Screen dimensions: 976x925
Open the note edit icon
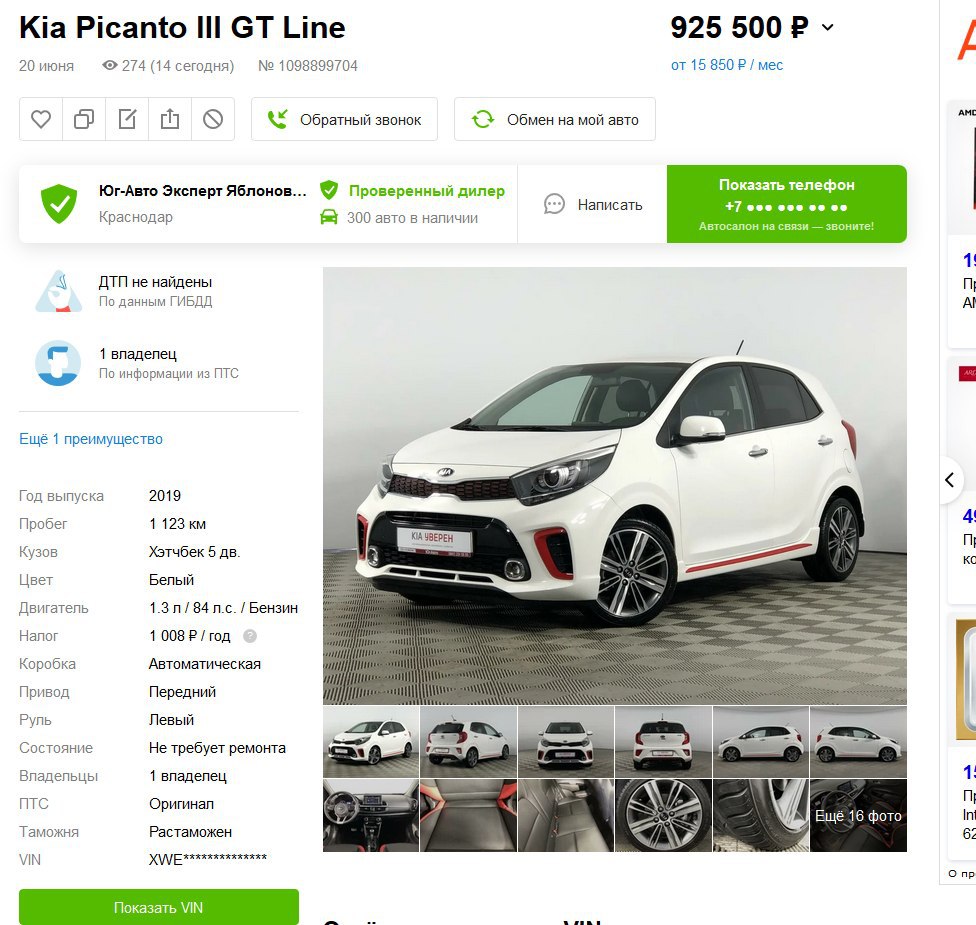(x=127, y=119)
